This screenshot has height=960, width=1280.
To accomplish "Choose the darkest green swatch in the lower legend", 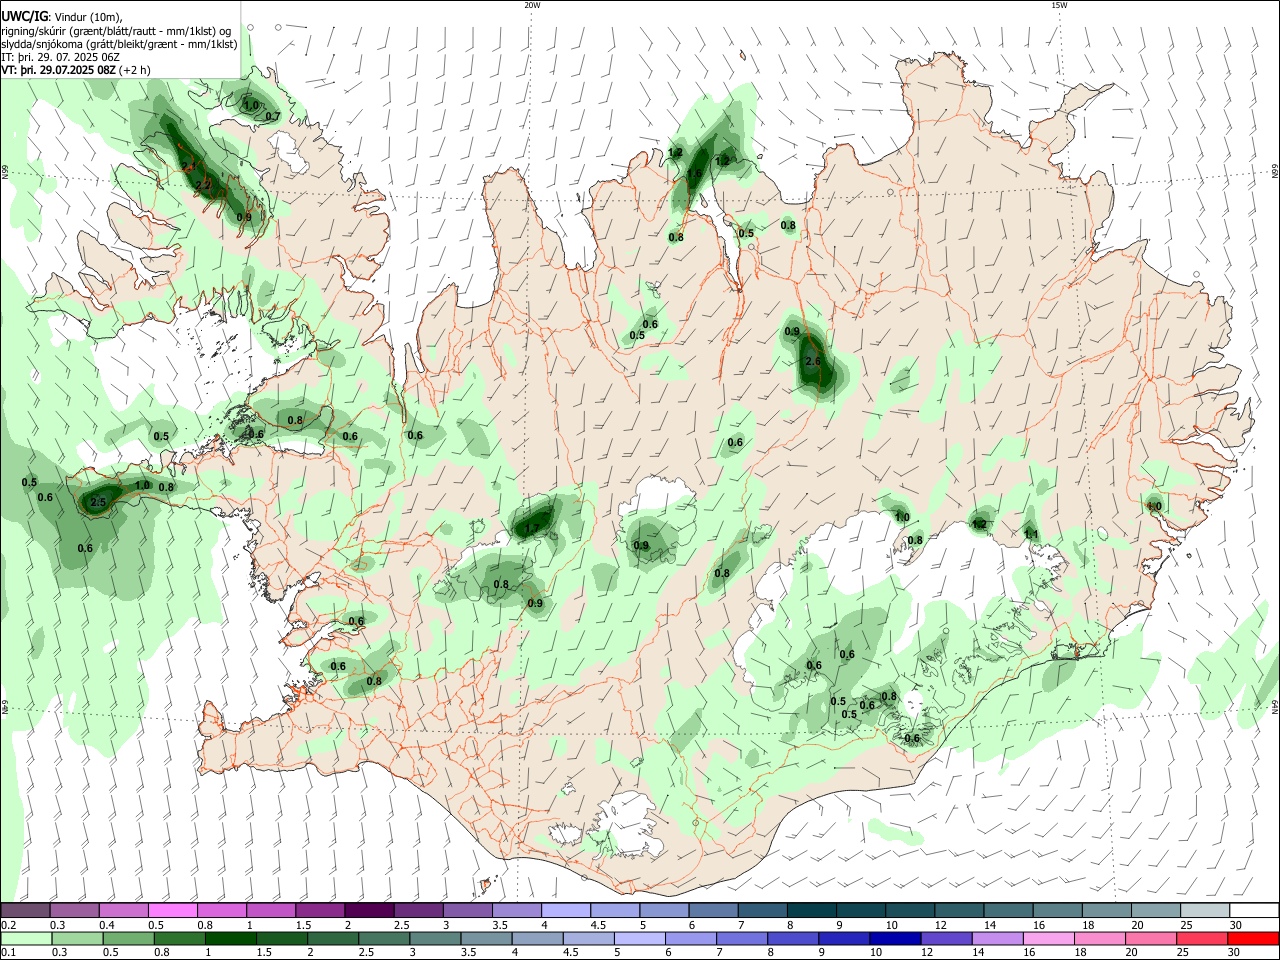I will pos(230,938).
